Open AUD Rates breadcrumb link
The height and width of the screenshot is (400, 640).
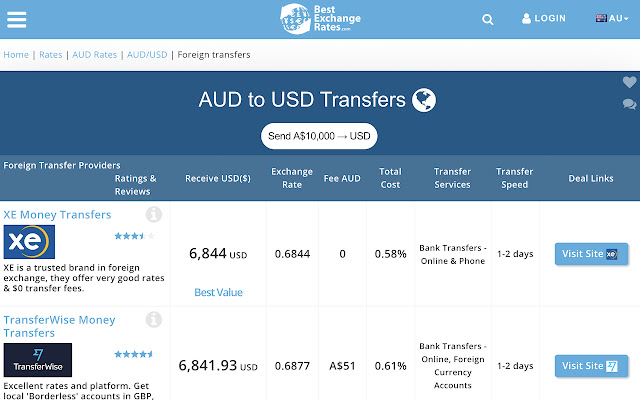click(x=94, y=55)
